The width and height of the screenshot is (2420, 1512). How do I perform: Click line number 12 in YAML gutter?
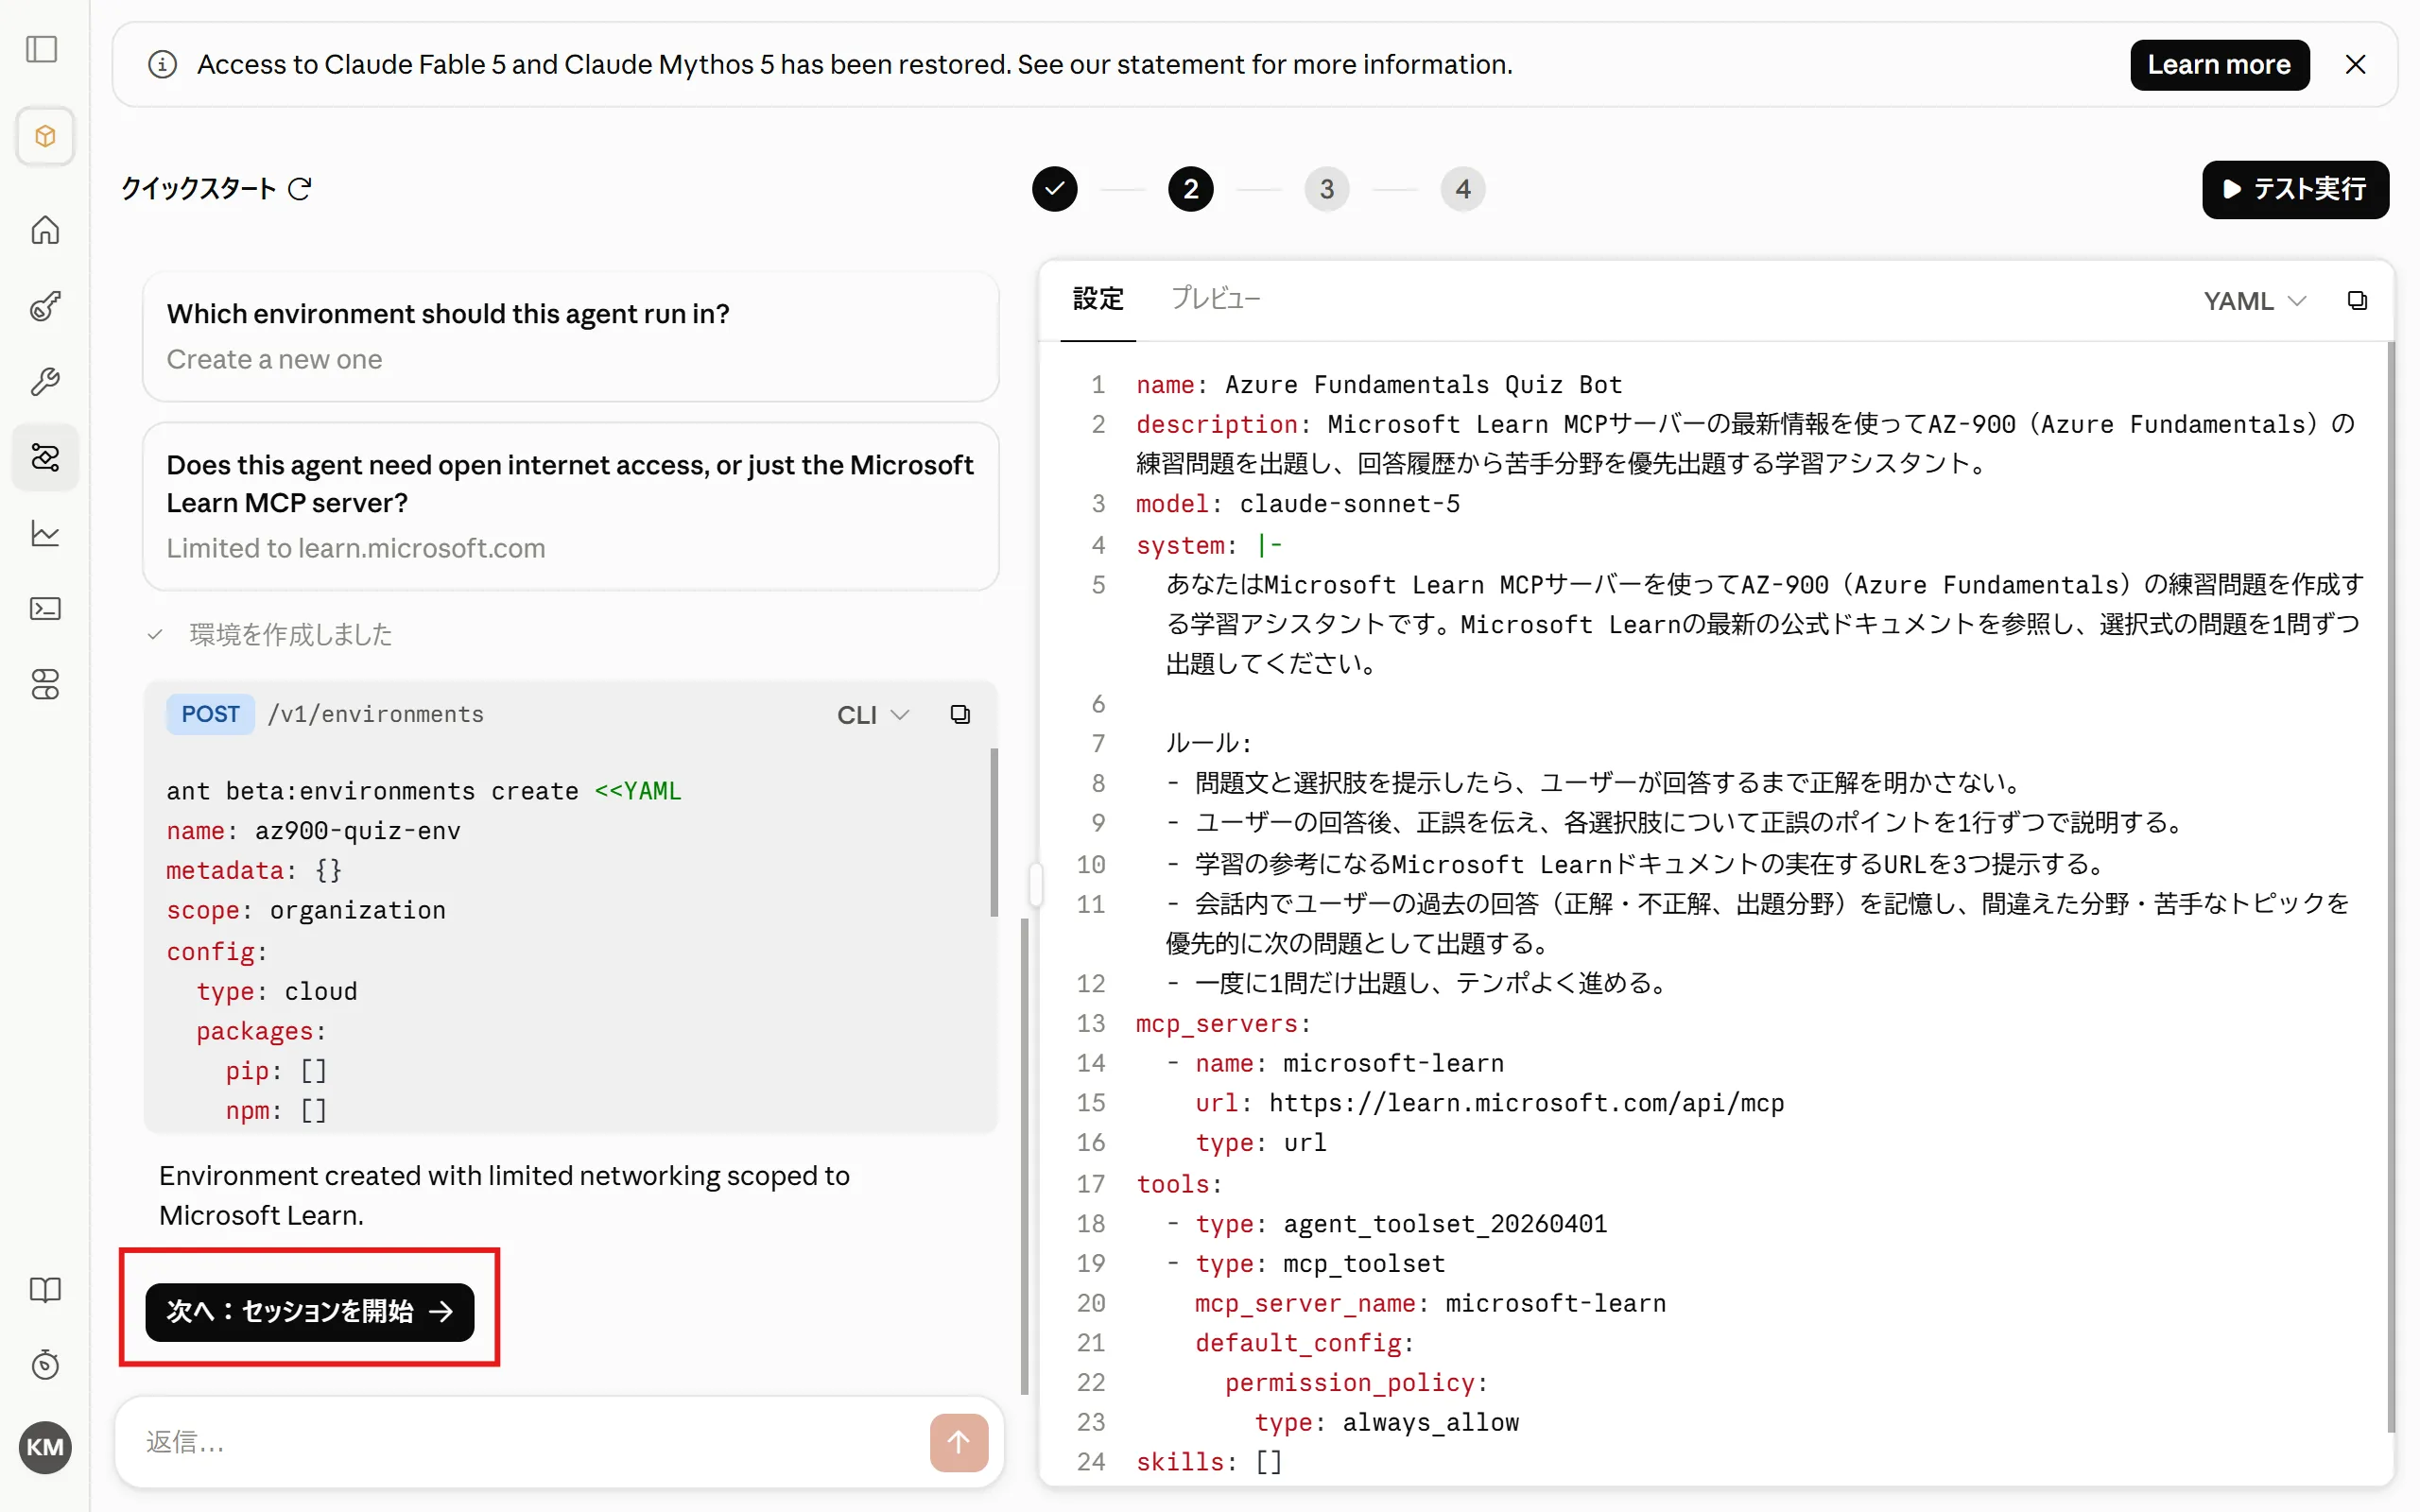[x=1091, y=984]
